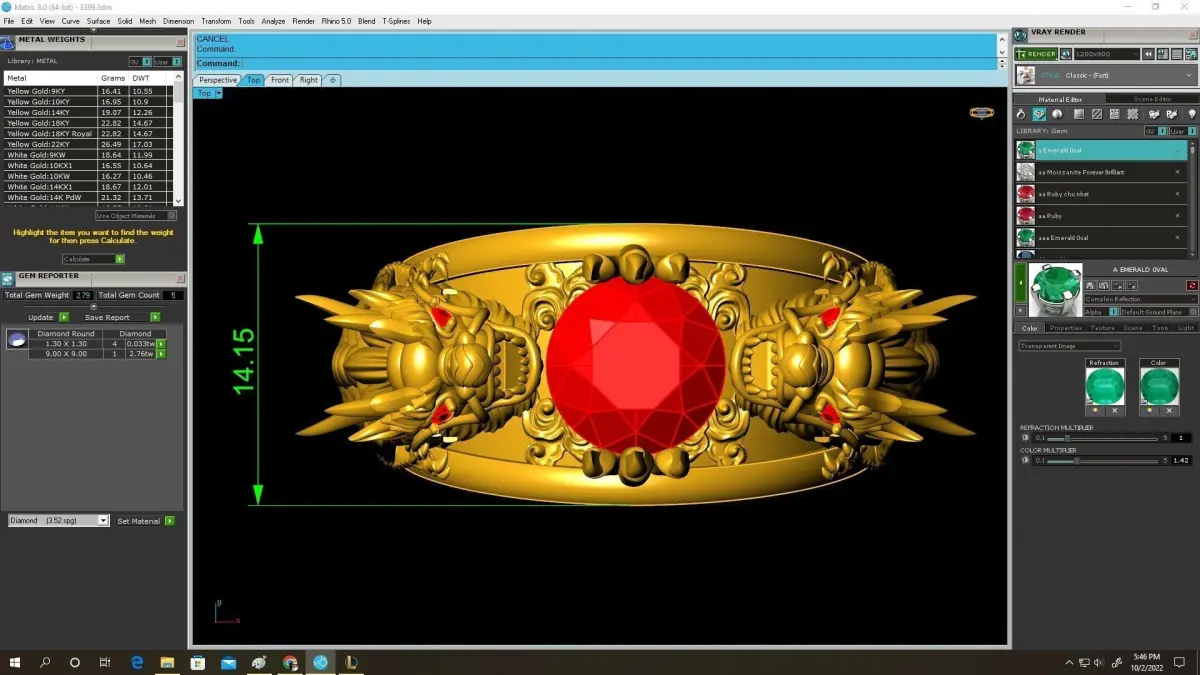Click the Update button in Gem Reporter
Image resolution: width=1200 pixels, height=675 pixels.
point(48,317)
